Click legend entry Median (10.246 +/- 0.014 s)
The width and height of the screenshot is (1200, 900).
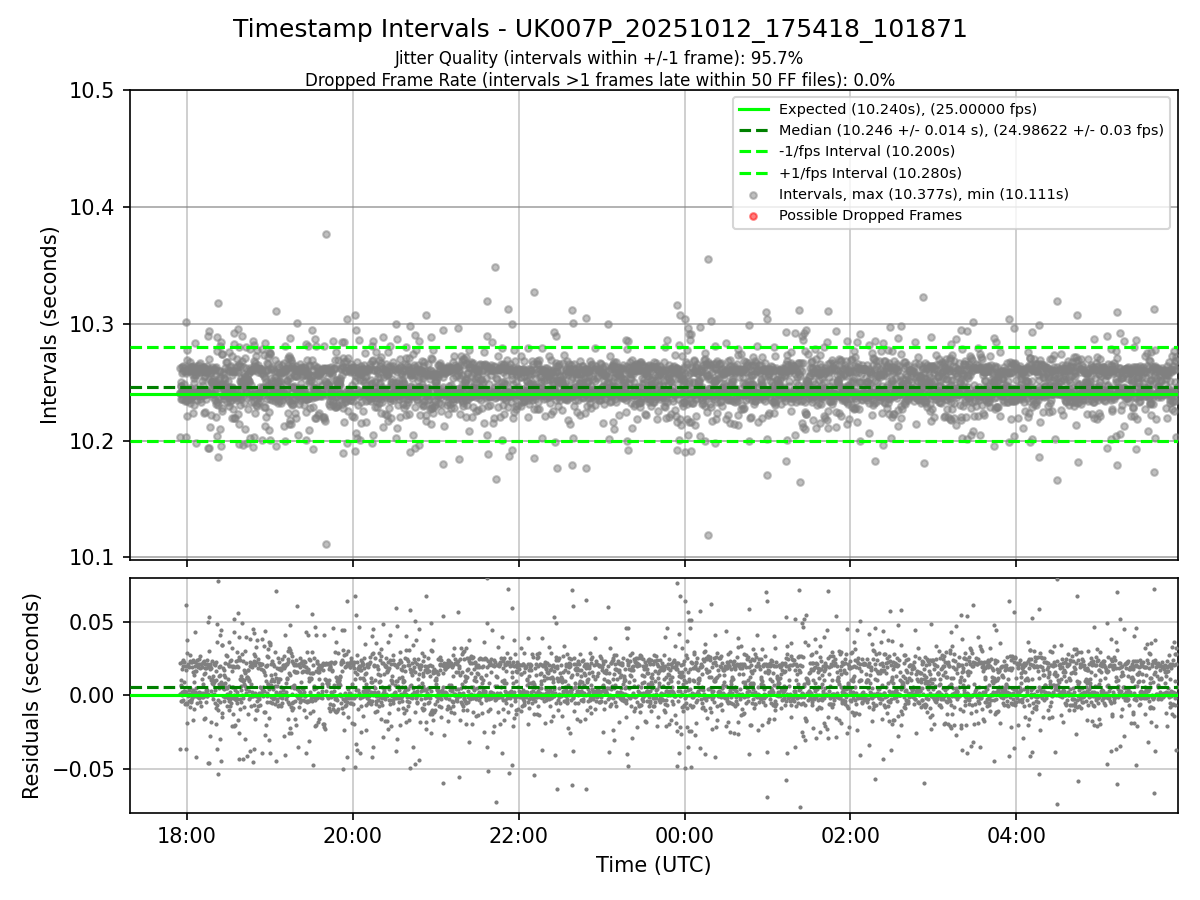coord(971,130)
